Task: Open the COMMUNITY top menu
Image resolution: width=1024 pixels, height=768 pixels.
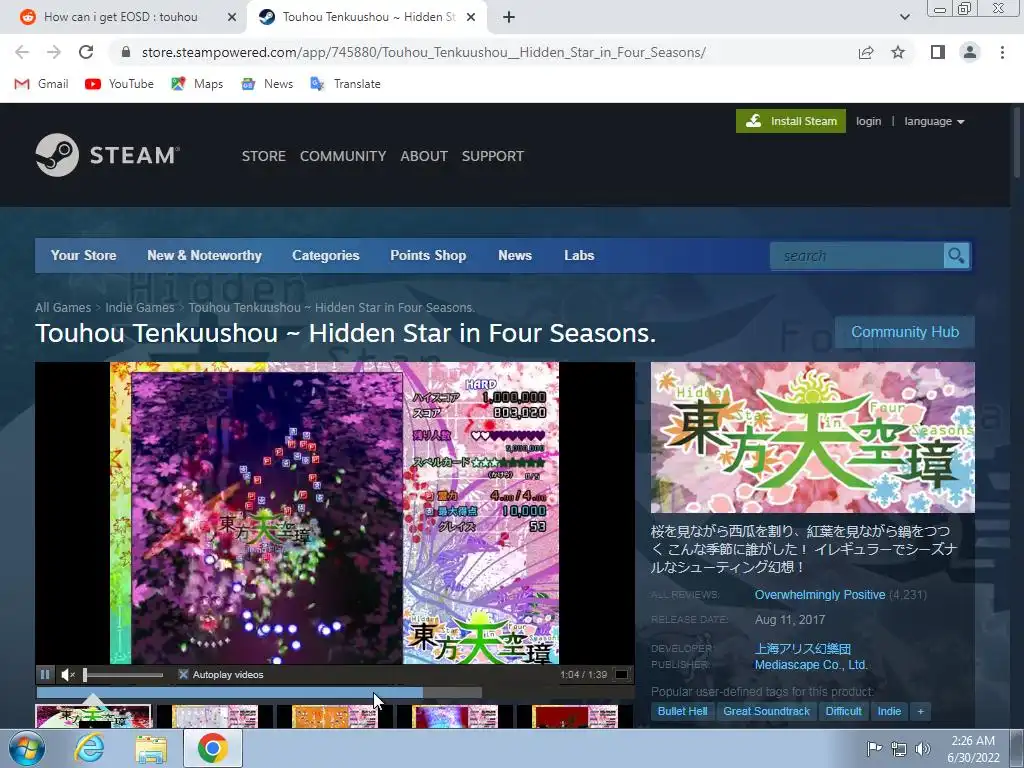Action: coord(343,156)
